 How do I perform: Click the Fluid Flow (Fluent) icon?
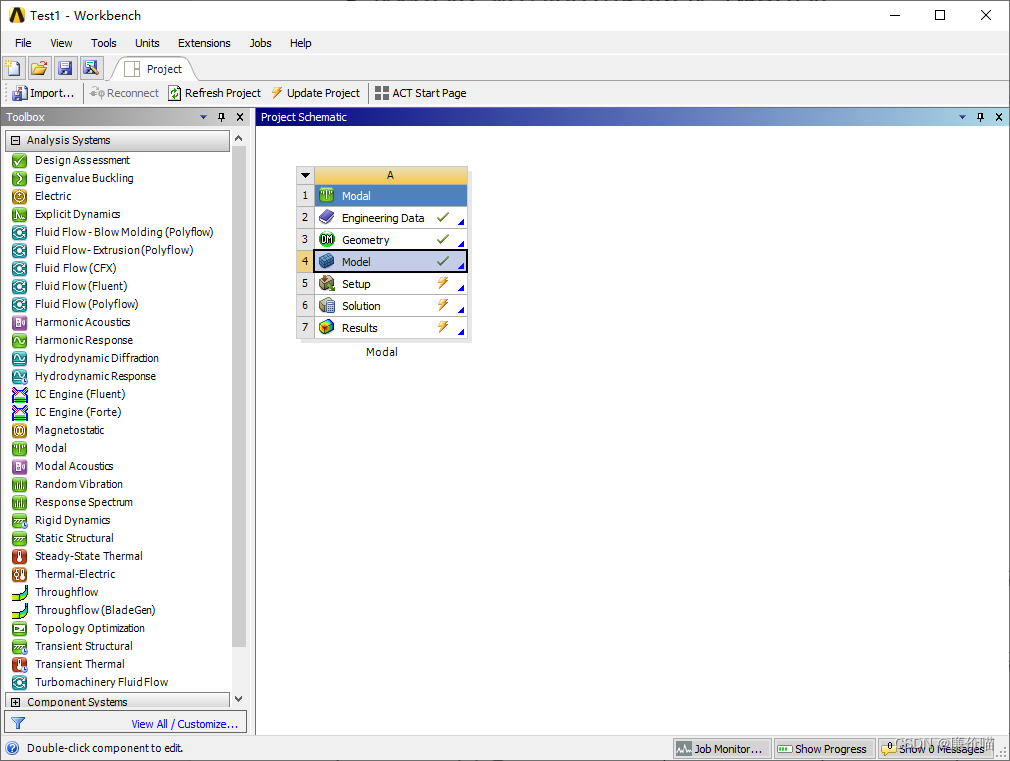(19, 286)
